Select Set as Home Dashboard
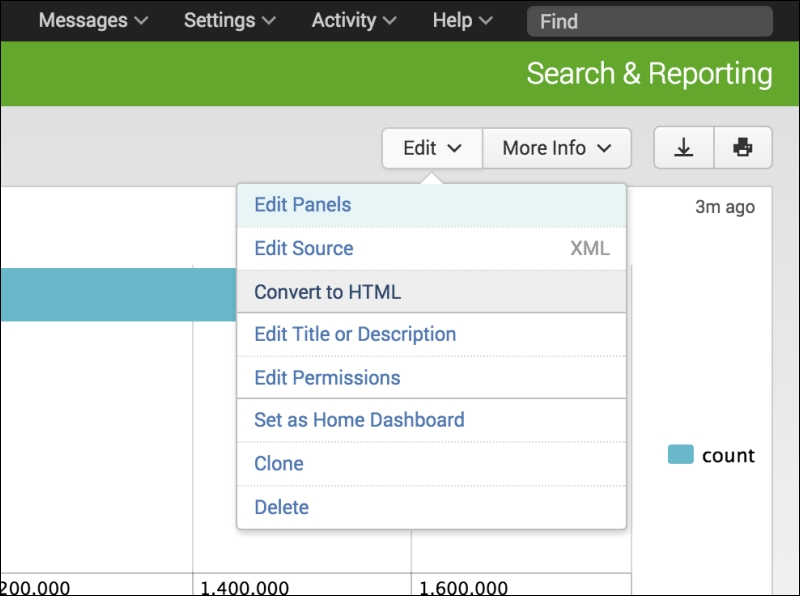Image resolution: width=800 pixels, height=596 pixels. [432, 420]
